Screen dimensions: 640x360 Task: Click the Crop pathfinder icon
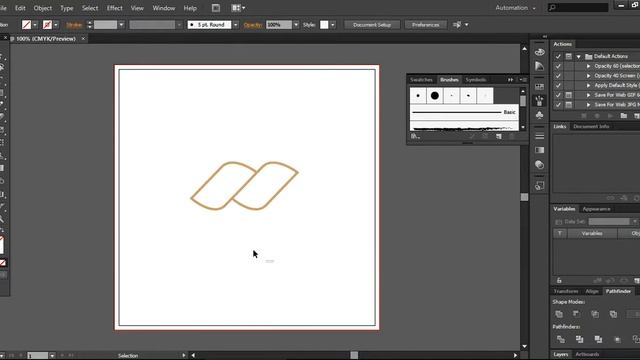click(617, 339)
